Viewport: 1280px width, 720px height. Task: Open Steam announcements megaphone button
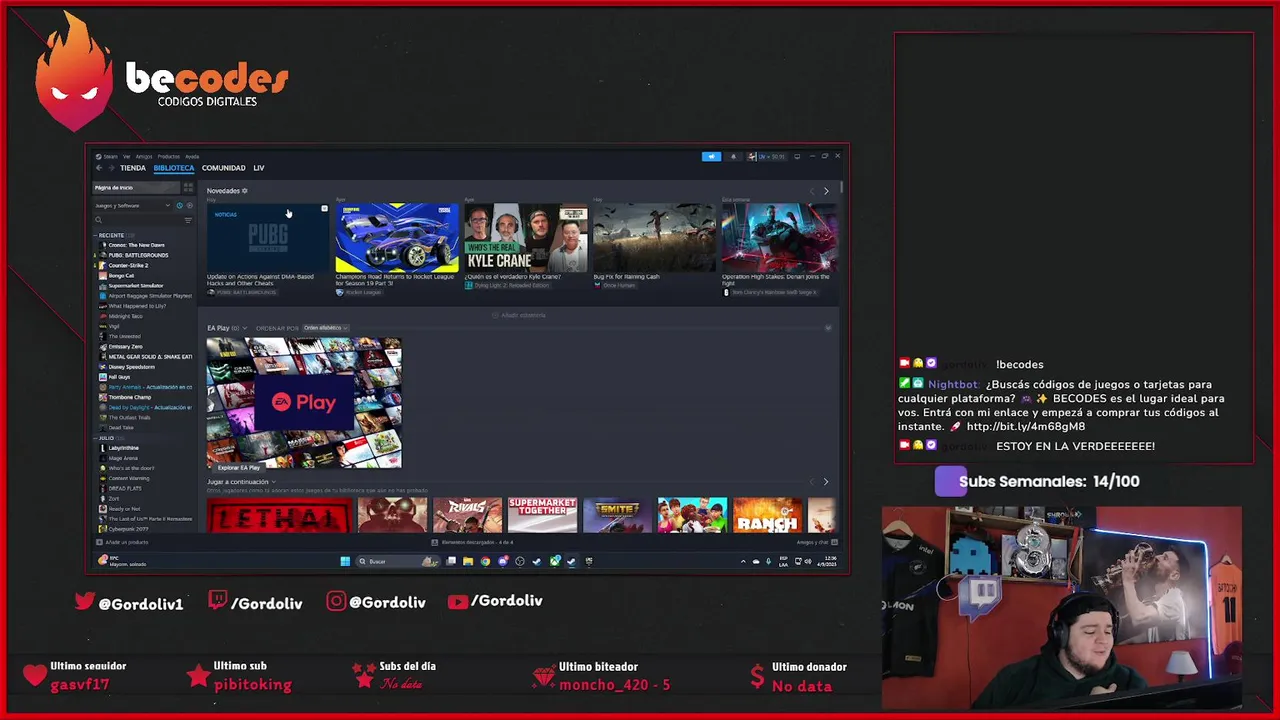pos(711,157)
